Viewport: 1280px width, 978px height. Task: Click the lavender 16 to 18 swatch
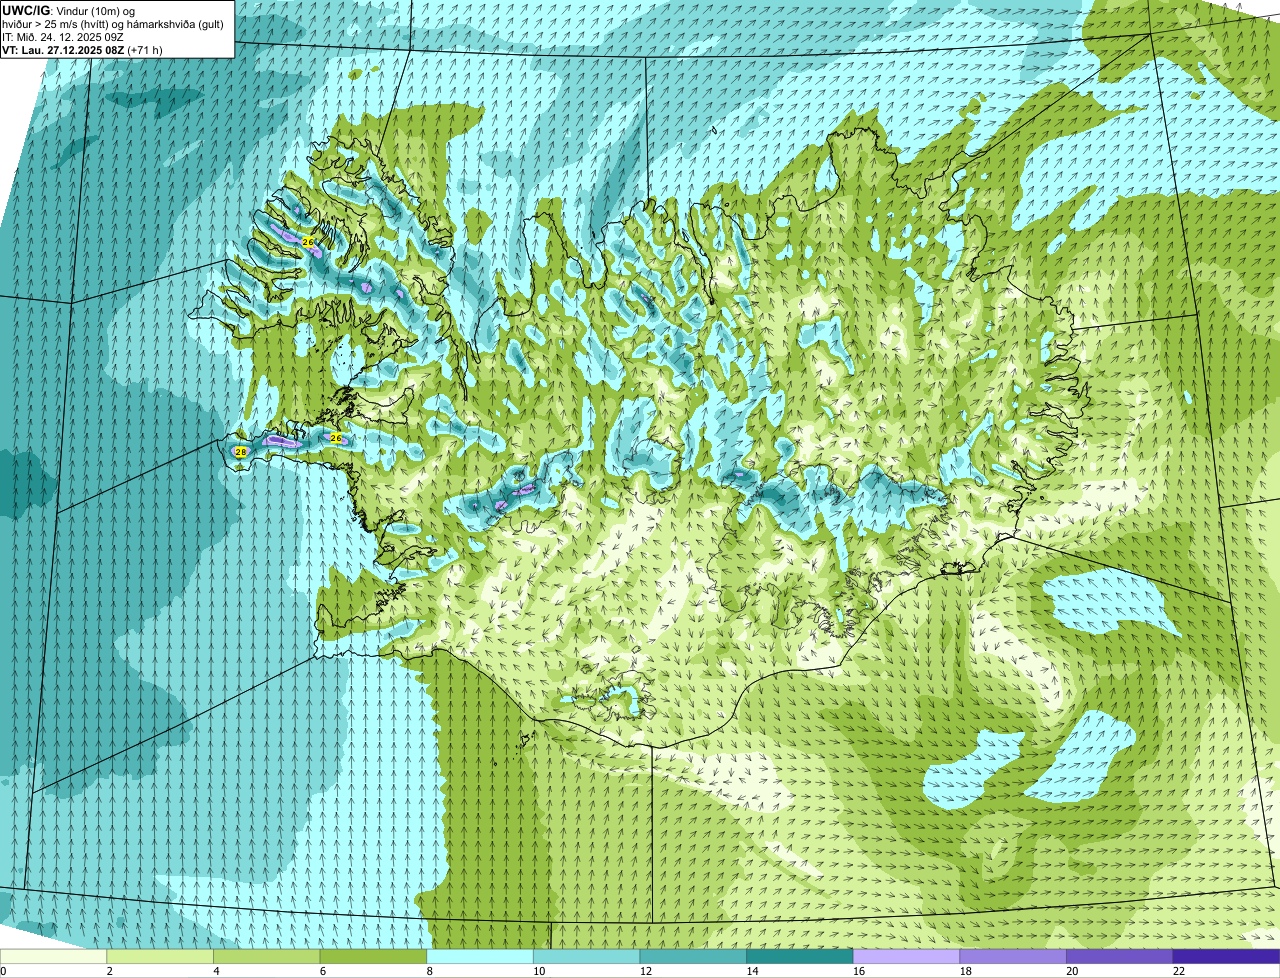pos(907,956)
